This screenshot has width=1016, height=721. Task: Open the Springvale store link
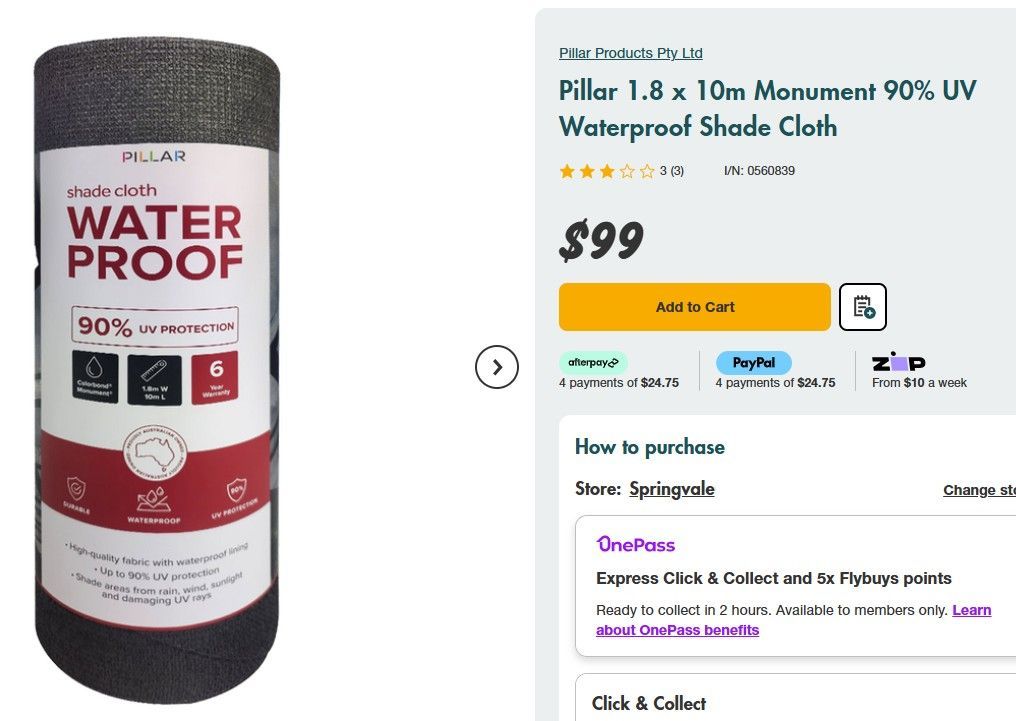coord(671,489)
